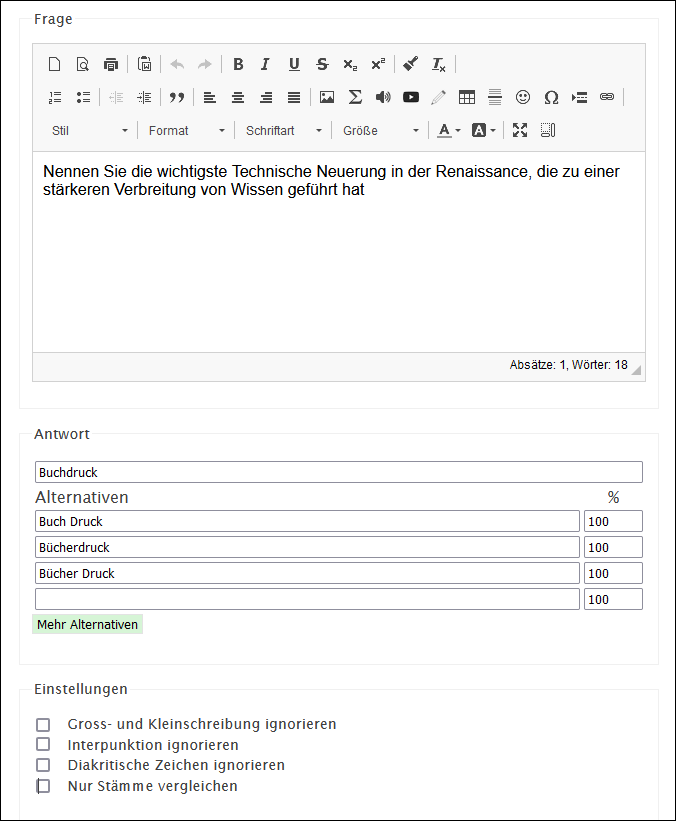Insert a block quote

[177, 97]
